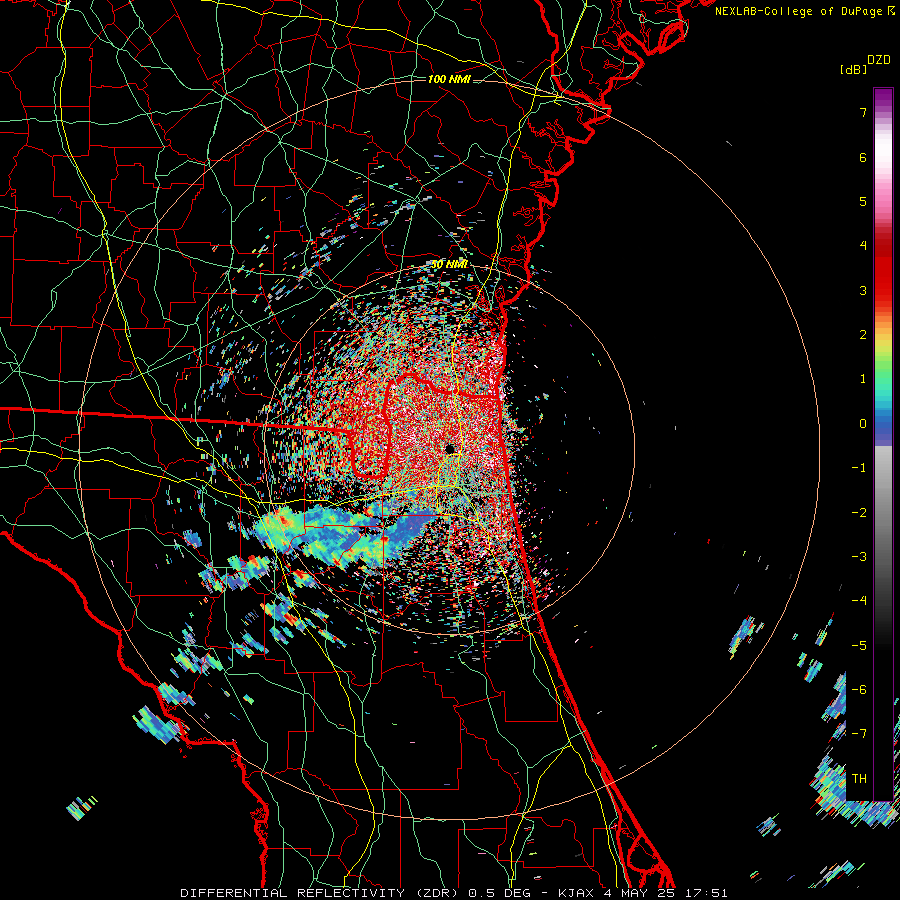Click the positive 1 value on color scale
Screen dimensions: 900x900
(863, 379)
